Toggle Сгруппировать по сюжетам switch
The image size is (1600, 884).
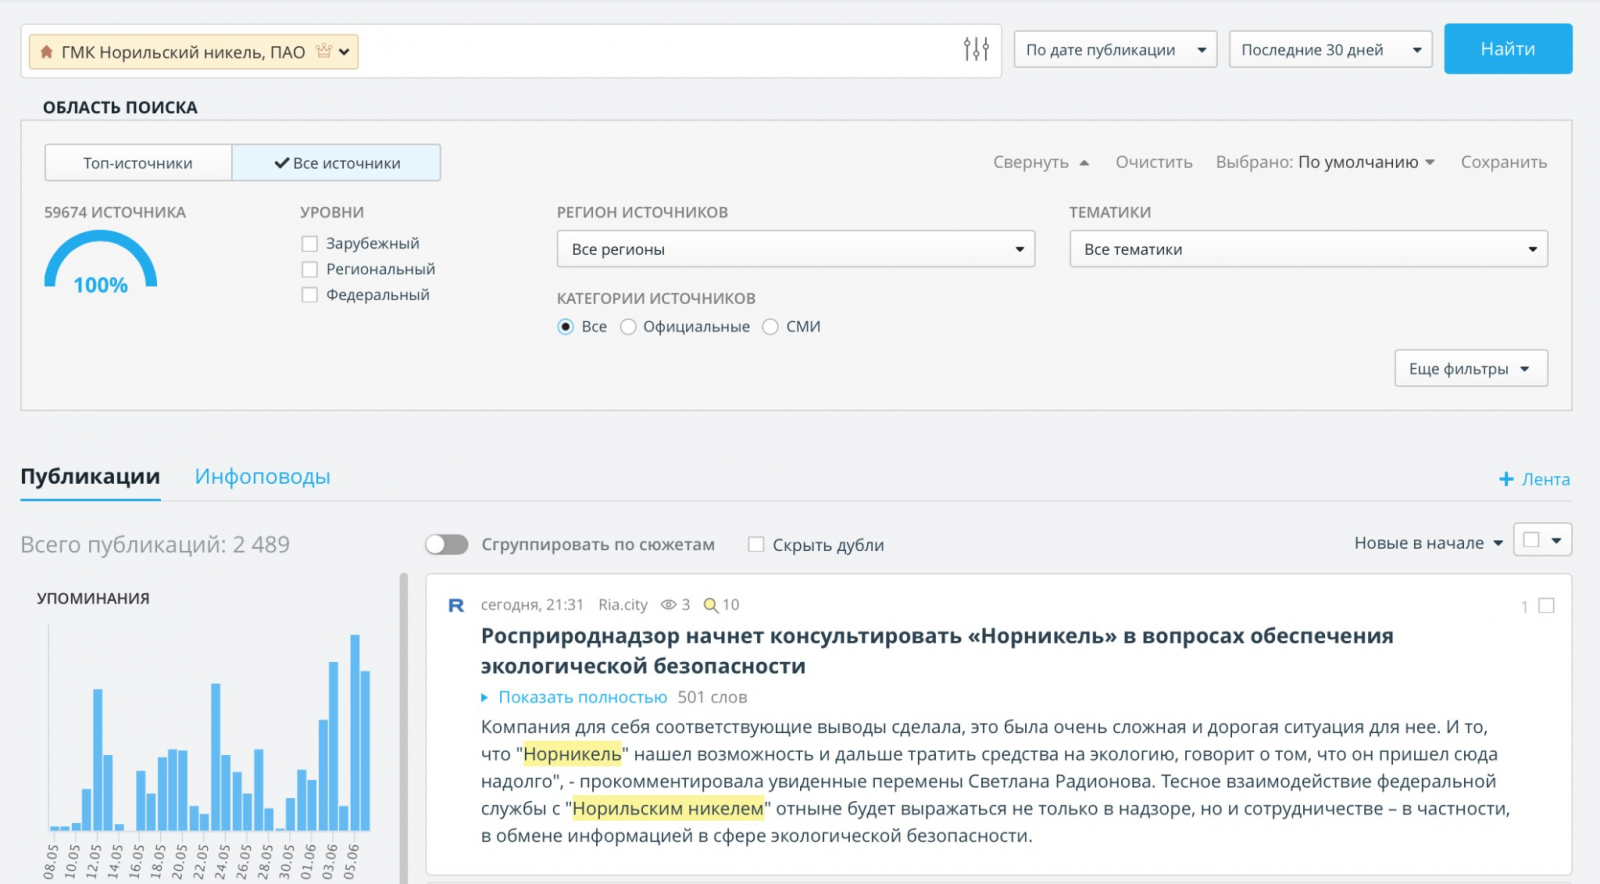446,544
